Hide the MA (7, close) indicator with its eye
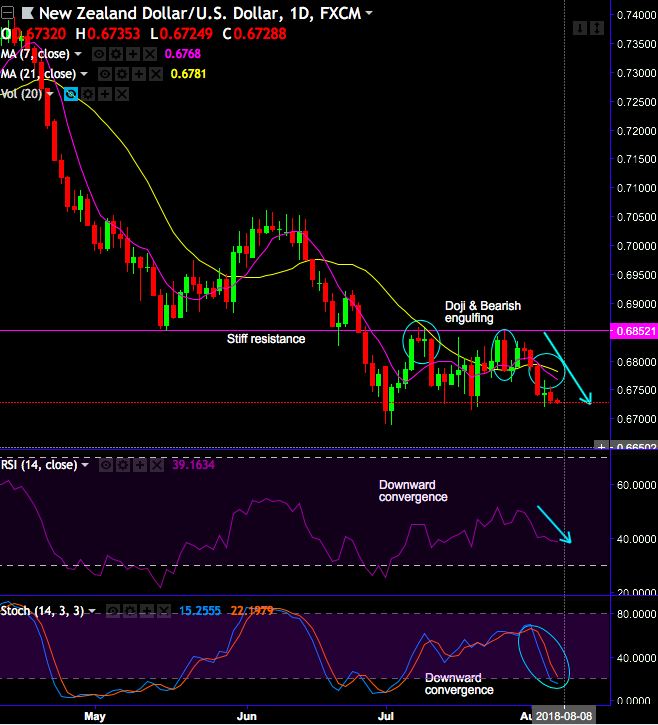Image resolution: width=658 pixels, height=725 pixels. [x=99, y=54]
